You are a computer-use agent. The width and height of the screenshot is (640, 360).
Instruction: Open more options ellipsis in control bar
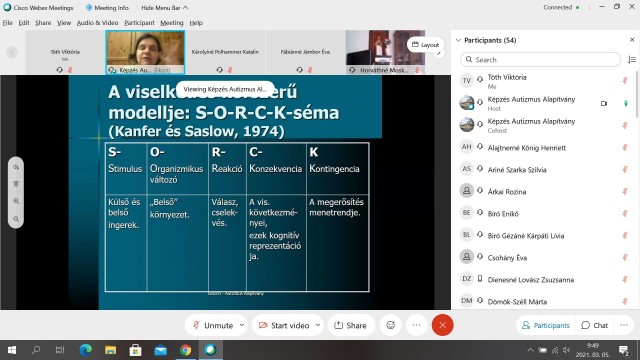[x=416, y=325]
